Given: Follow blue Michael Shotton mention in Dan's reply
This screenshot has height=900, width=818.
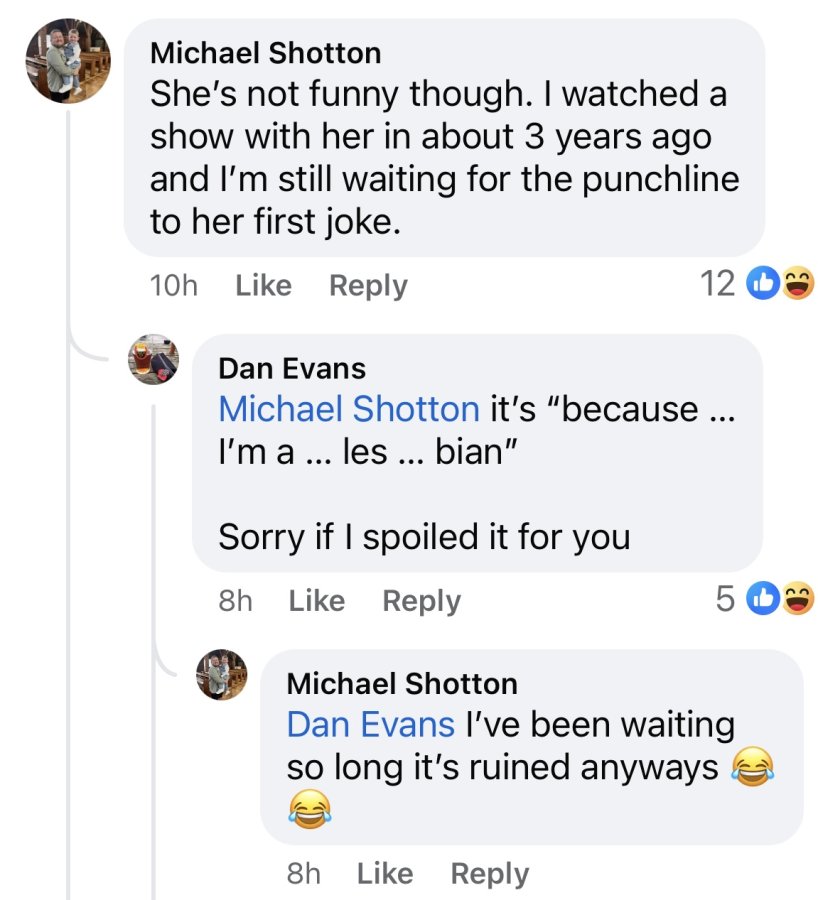Looking at the screenshot, I should click(x=348, y=409).
